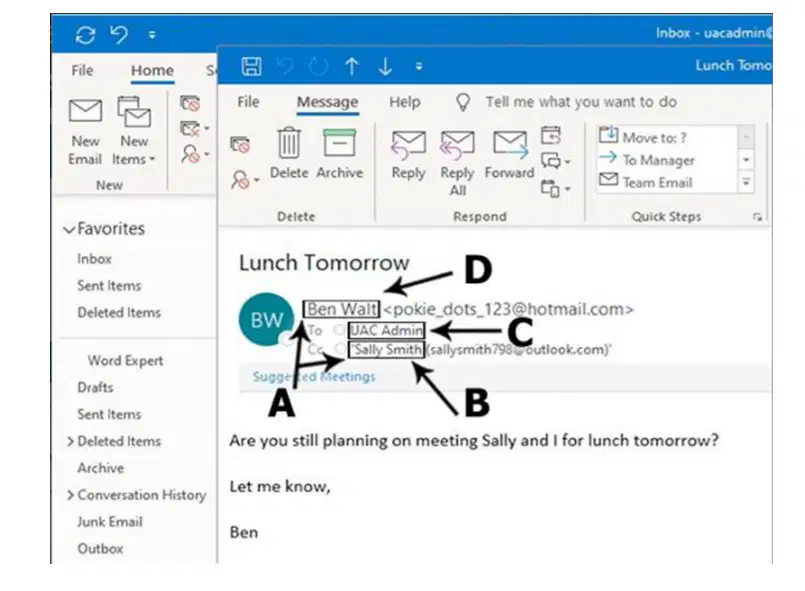Archive the message
The image size is (805, 591).
click(339, 153)
